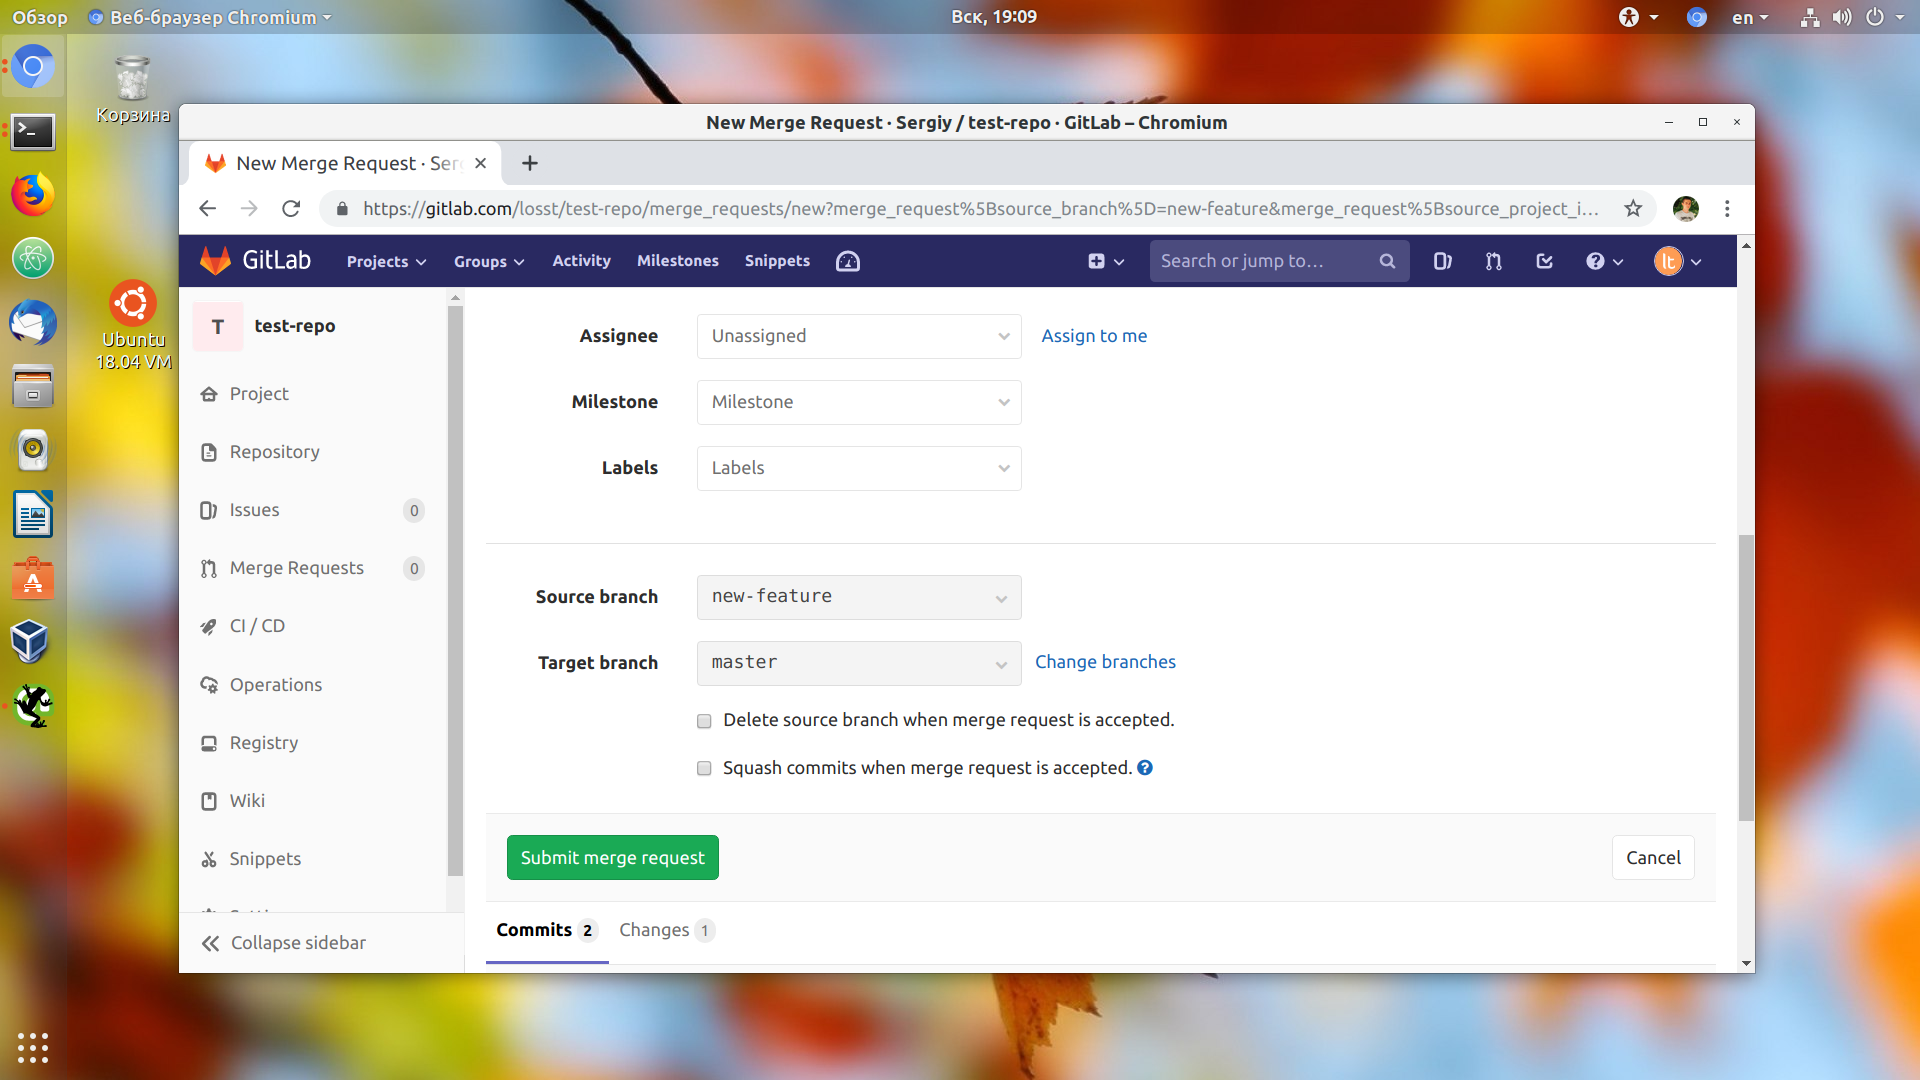
Task: Select the New Merge Request browser tab
Action: click(x=345, y=163)
